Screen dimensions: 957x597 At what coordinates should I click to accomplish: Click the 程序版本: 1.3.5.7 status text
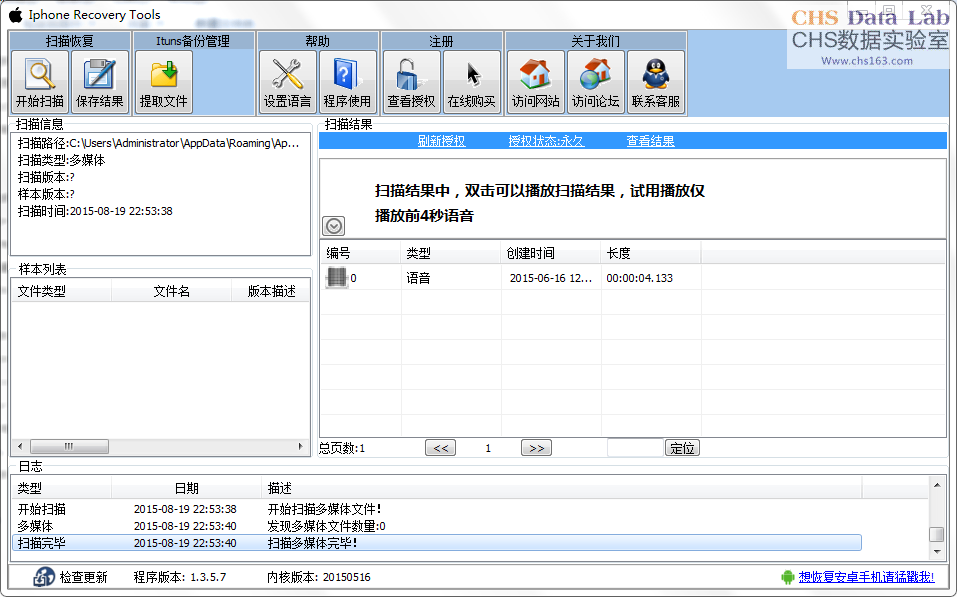(x=180, y=577)
